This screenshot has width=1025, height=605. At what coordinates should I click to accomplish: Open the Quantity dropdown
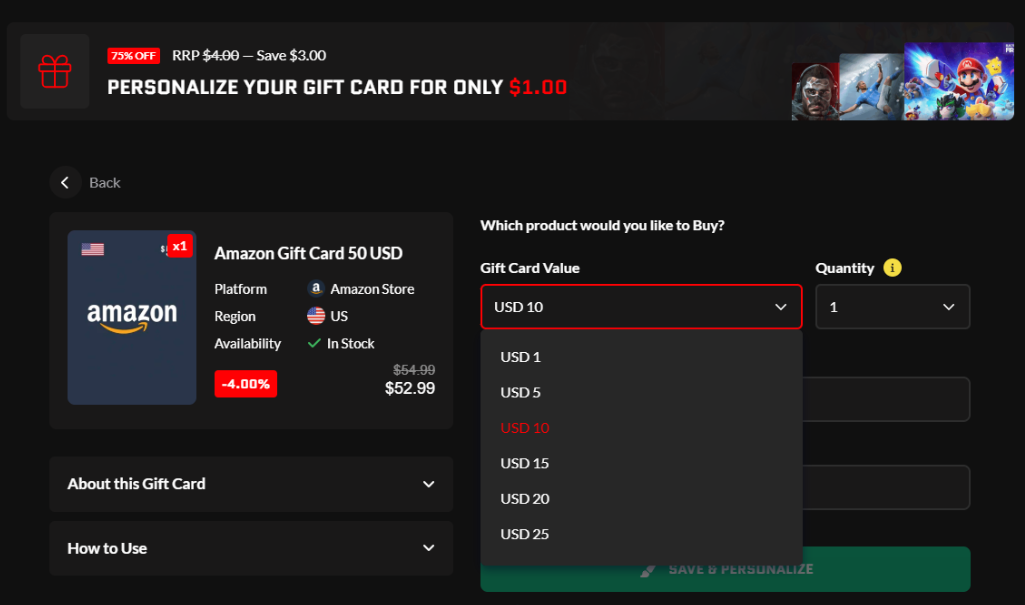892,306
